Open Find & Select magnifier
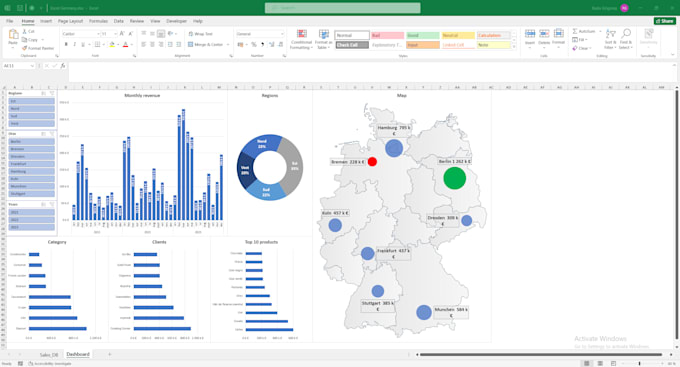Screen dimensions: 680x367 coord(625,38)
